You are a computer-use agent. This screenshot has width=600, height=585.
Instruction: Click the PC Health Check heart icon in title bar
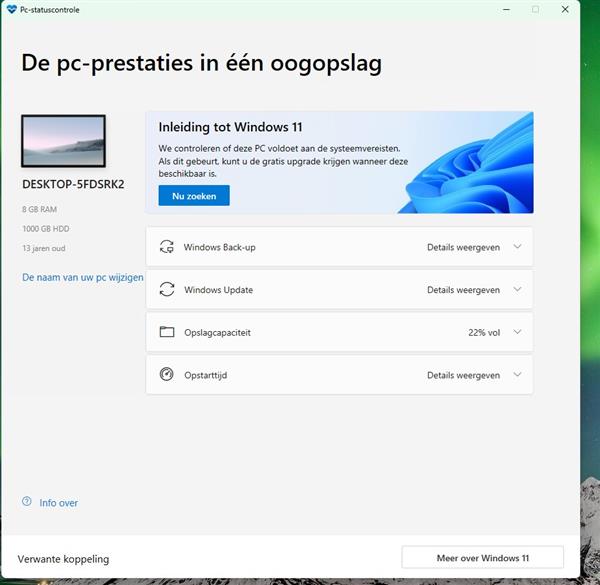11,9
